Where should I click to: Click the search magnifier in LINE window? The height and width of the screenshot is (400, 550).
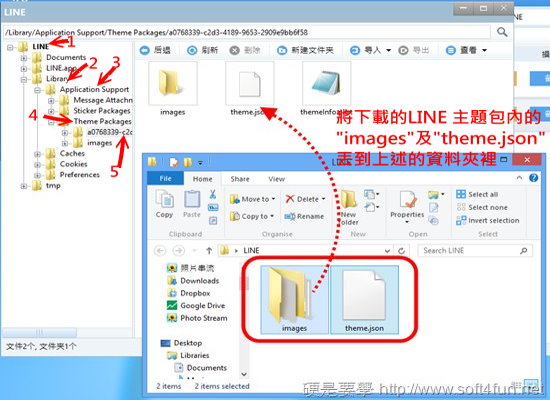point(502,32)
